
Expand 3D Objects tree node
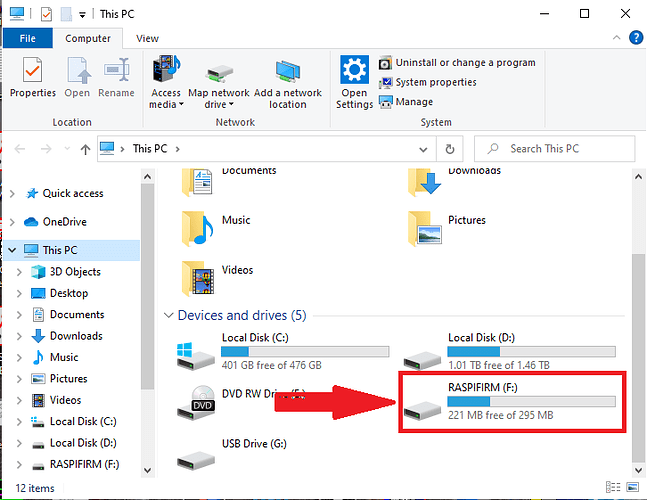tap(19, 272)
